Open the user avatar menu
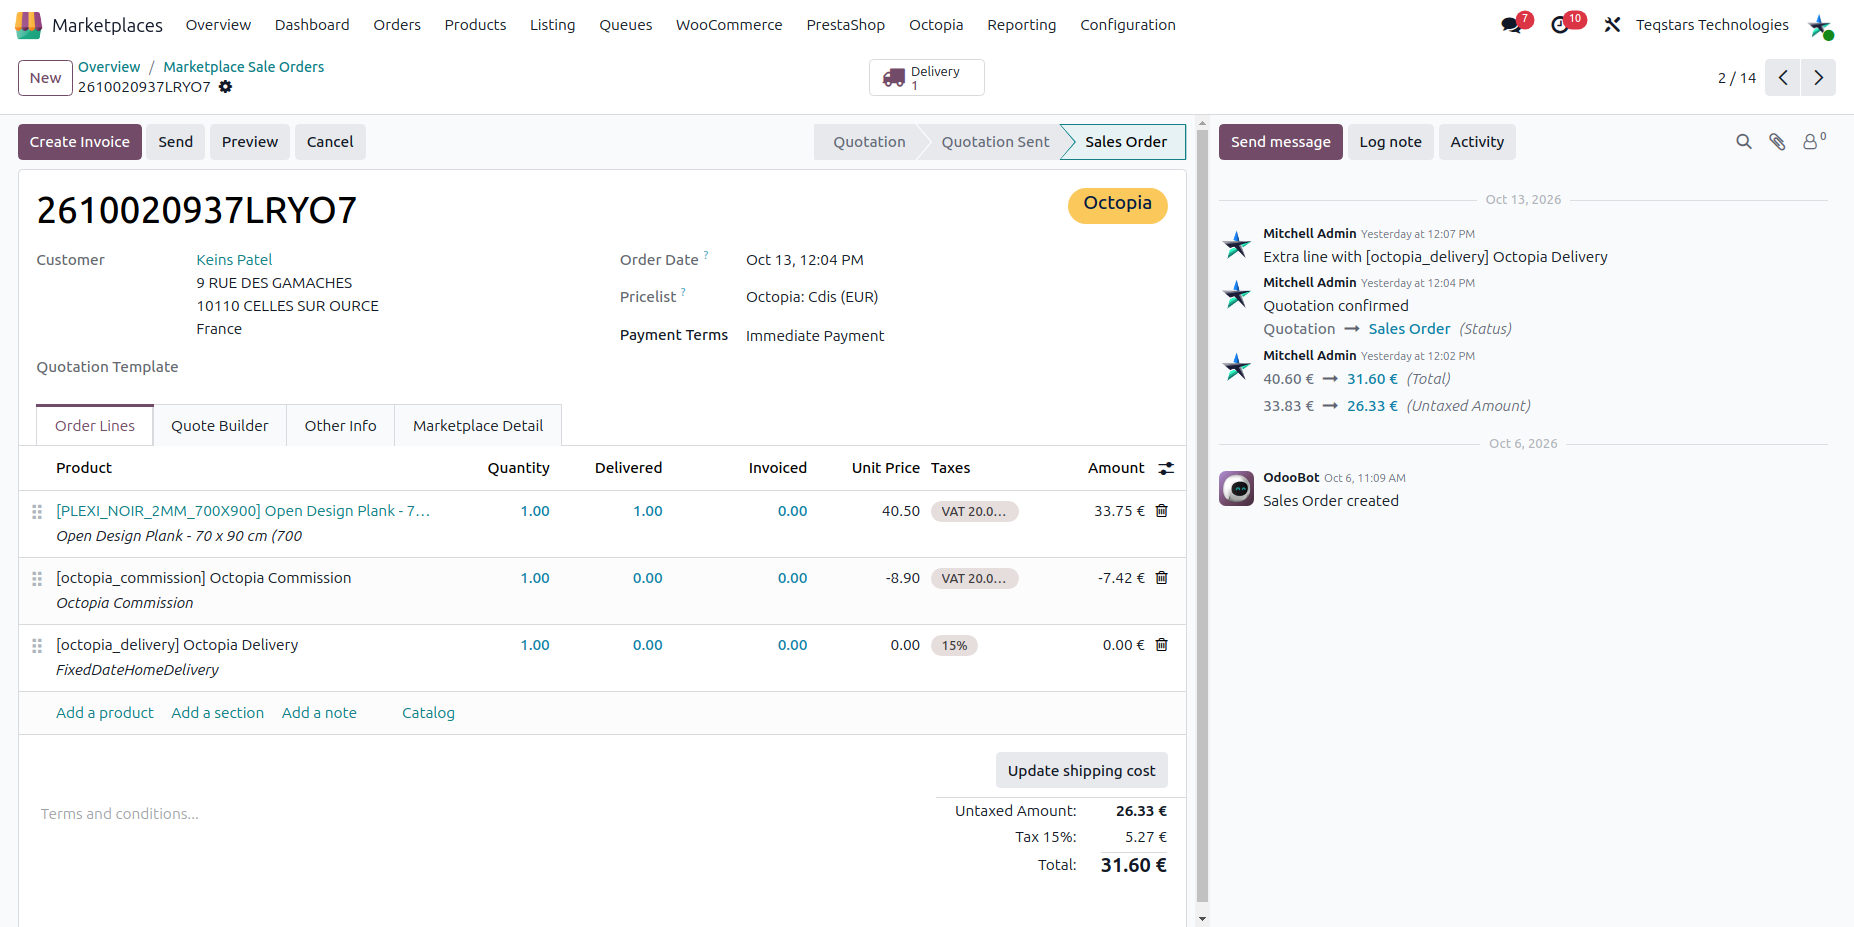 click(x=1820, y=25)
